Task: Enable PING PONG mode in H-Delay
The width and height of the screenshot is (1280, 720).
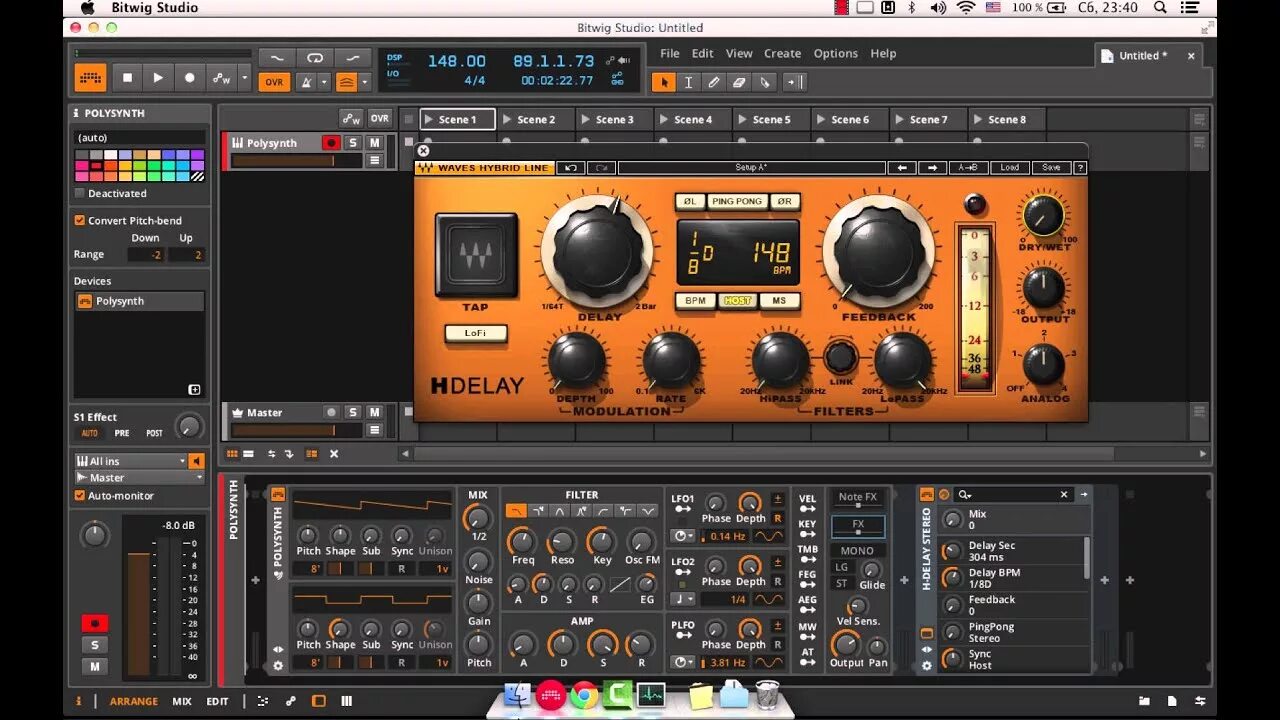Action: 737,201
